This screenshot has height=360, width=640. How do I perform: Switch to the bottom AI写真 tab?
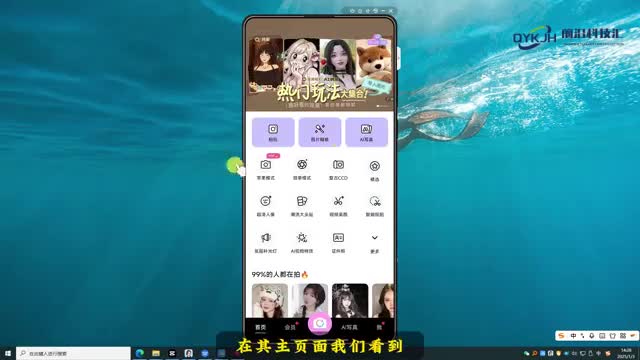(349, 327)
